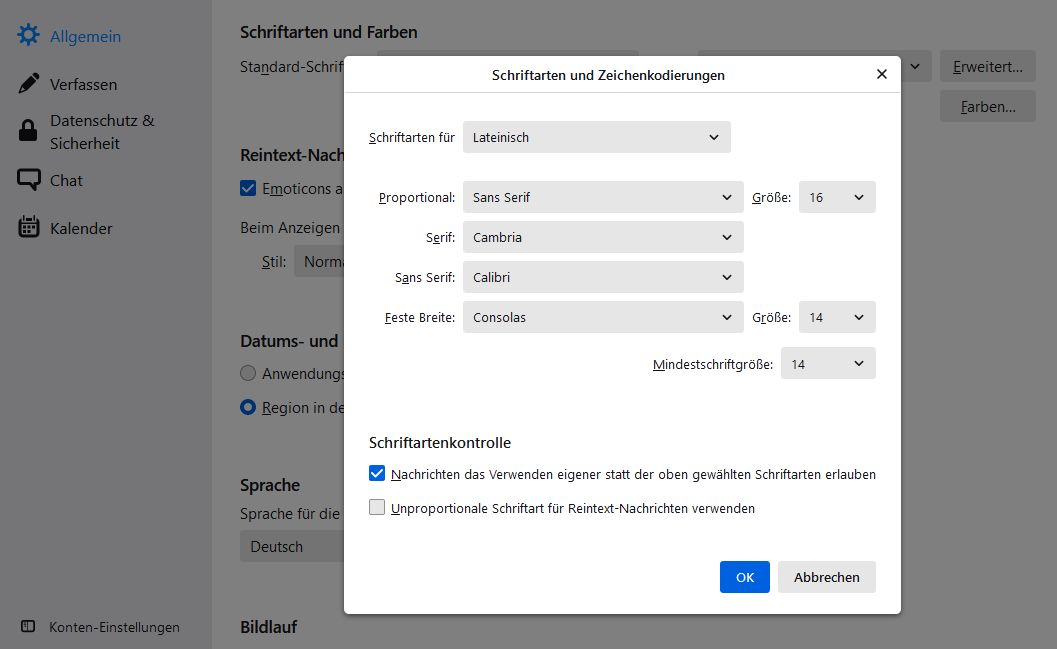
Task: Open the Proportional Größe 16 dropdown
Action: click(x=836, y=197)
